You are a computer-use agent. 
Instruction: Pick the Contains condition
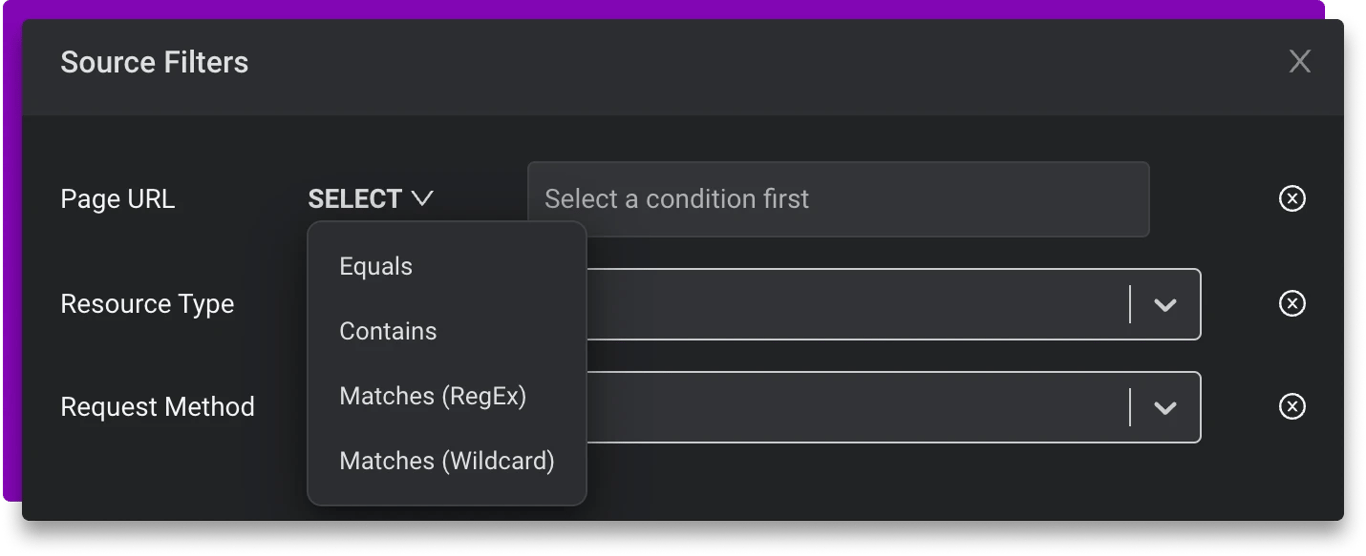pos(388,331)
